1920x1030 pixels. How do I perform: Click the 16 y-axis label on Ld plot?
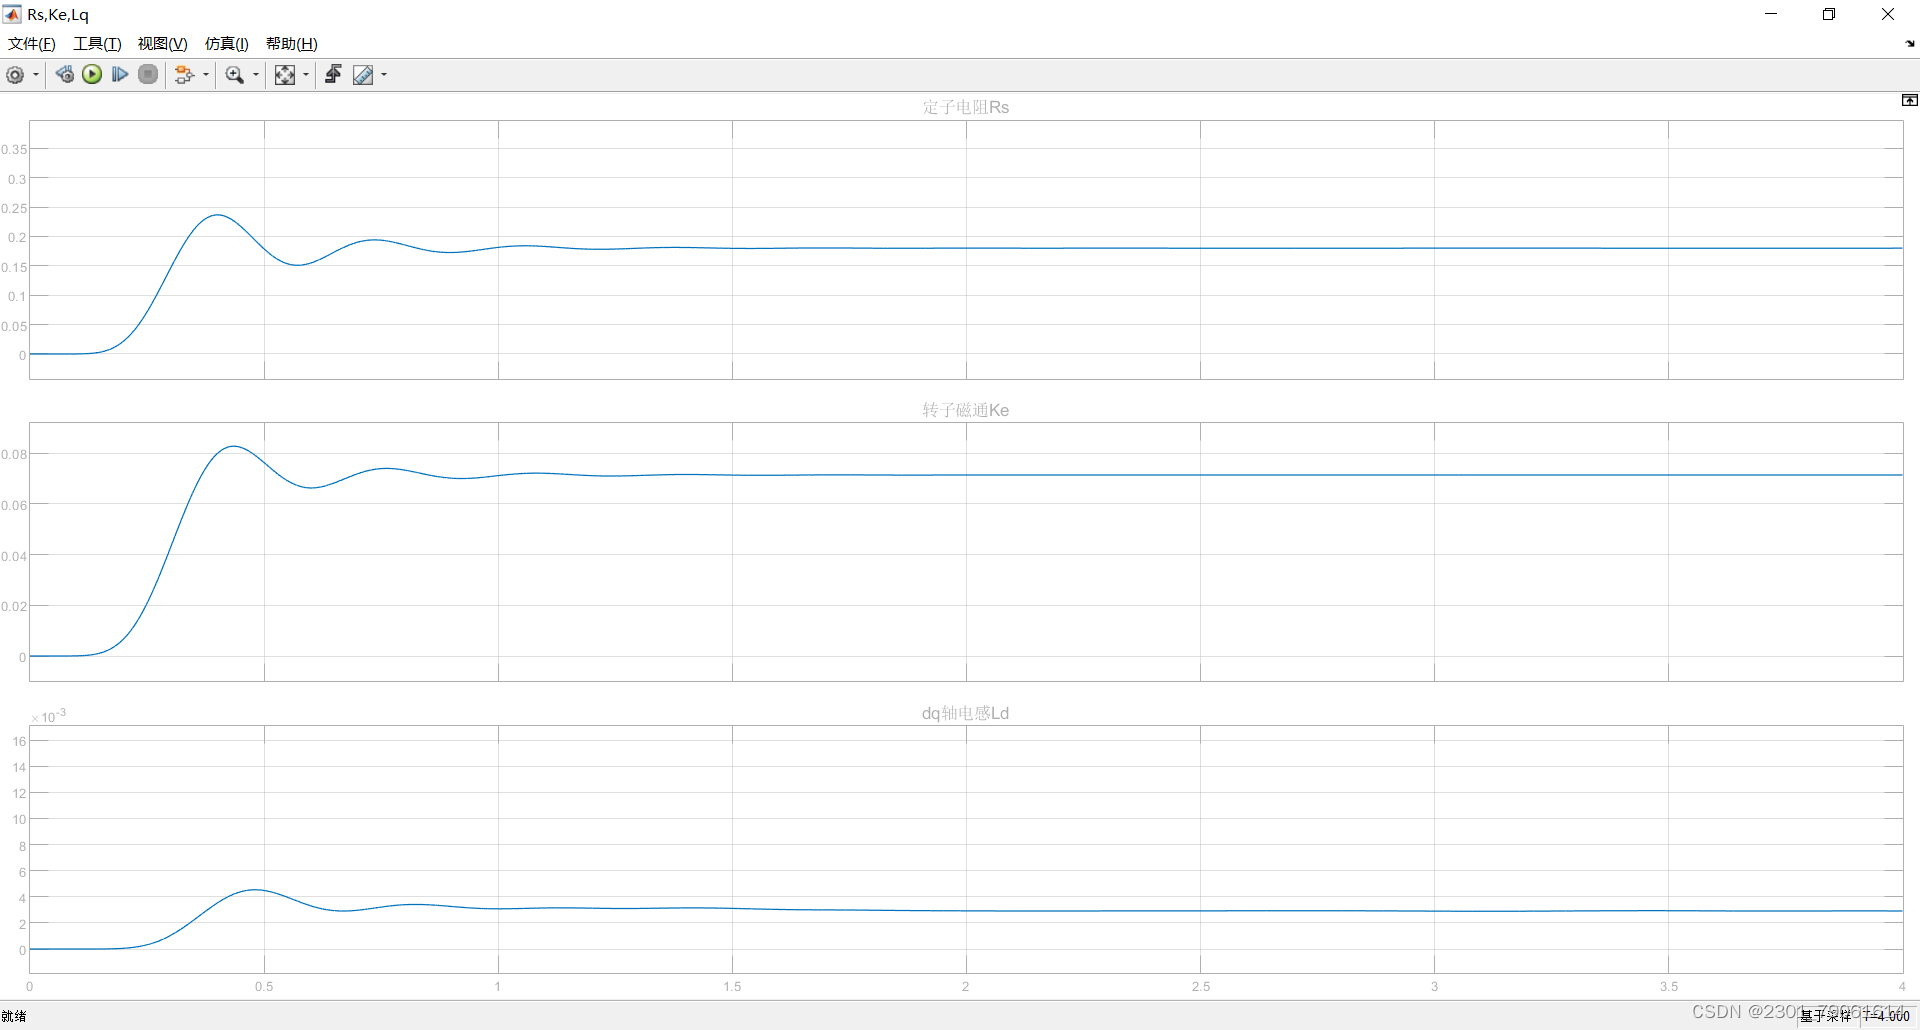tap(19, 742)
